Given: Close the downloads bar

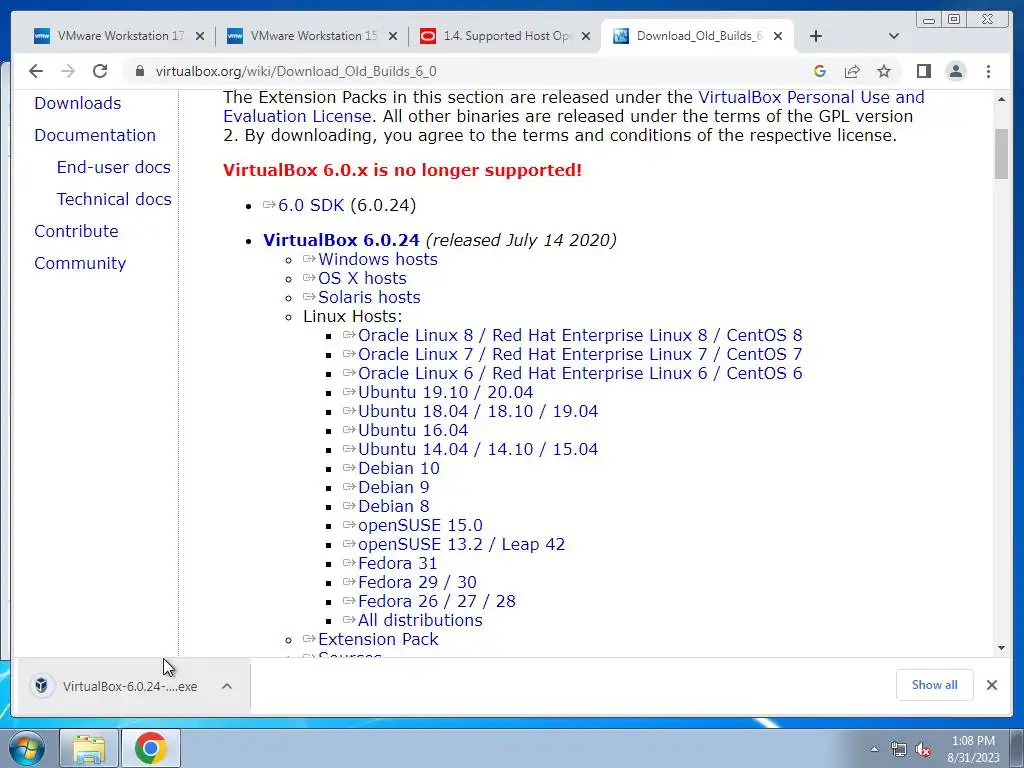Looking at the screenshot, I should click(992, 685).
